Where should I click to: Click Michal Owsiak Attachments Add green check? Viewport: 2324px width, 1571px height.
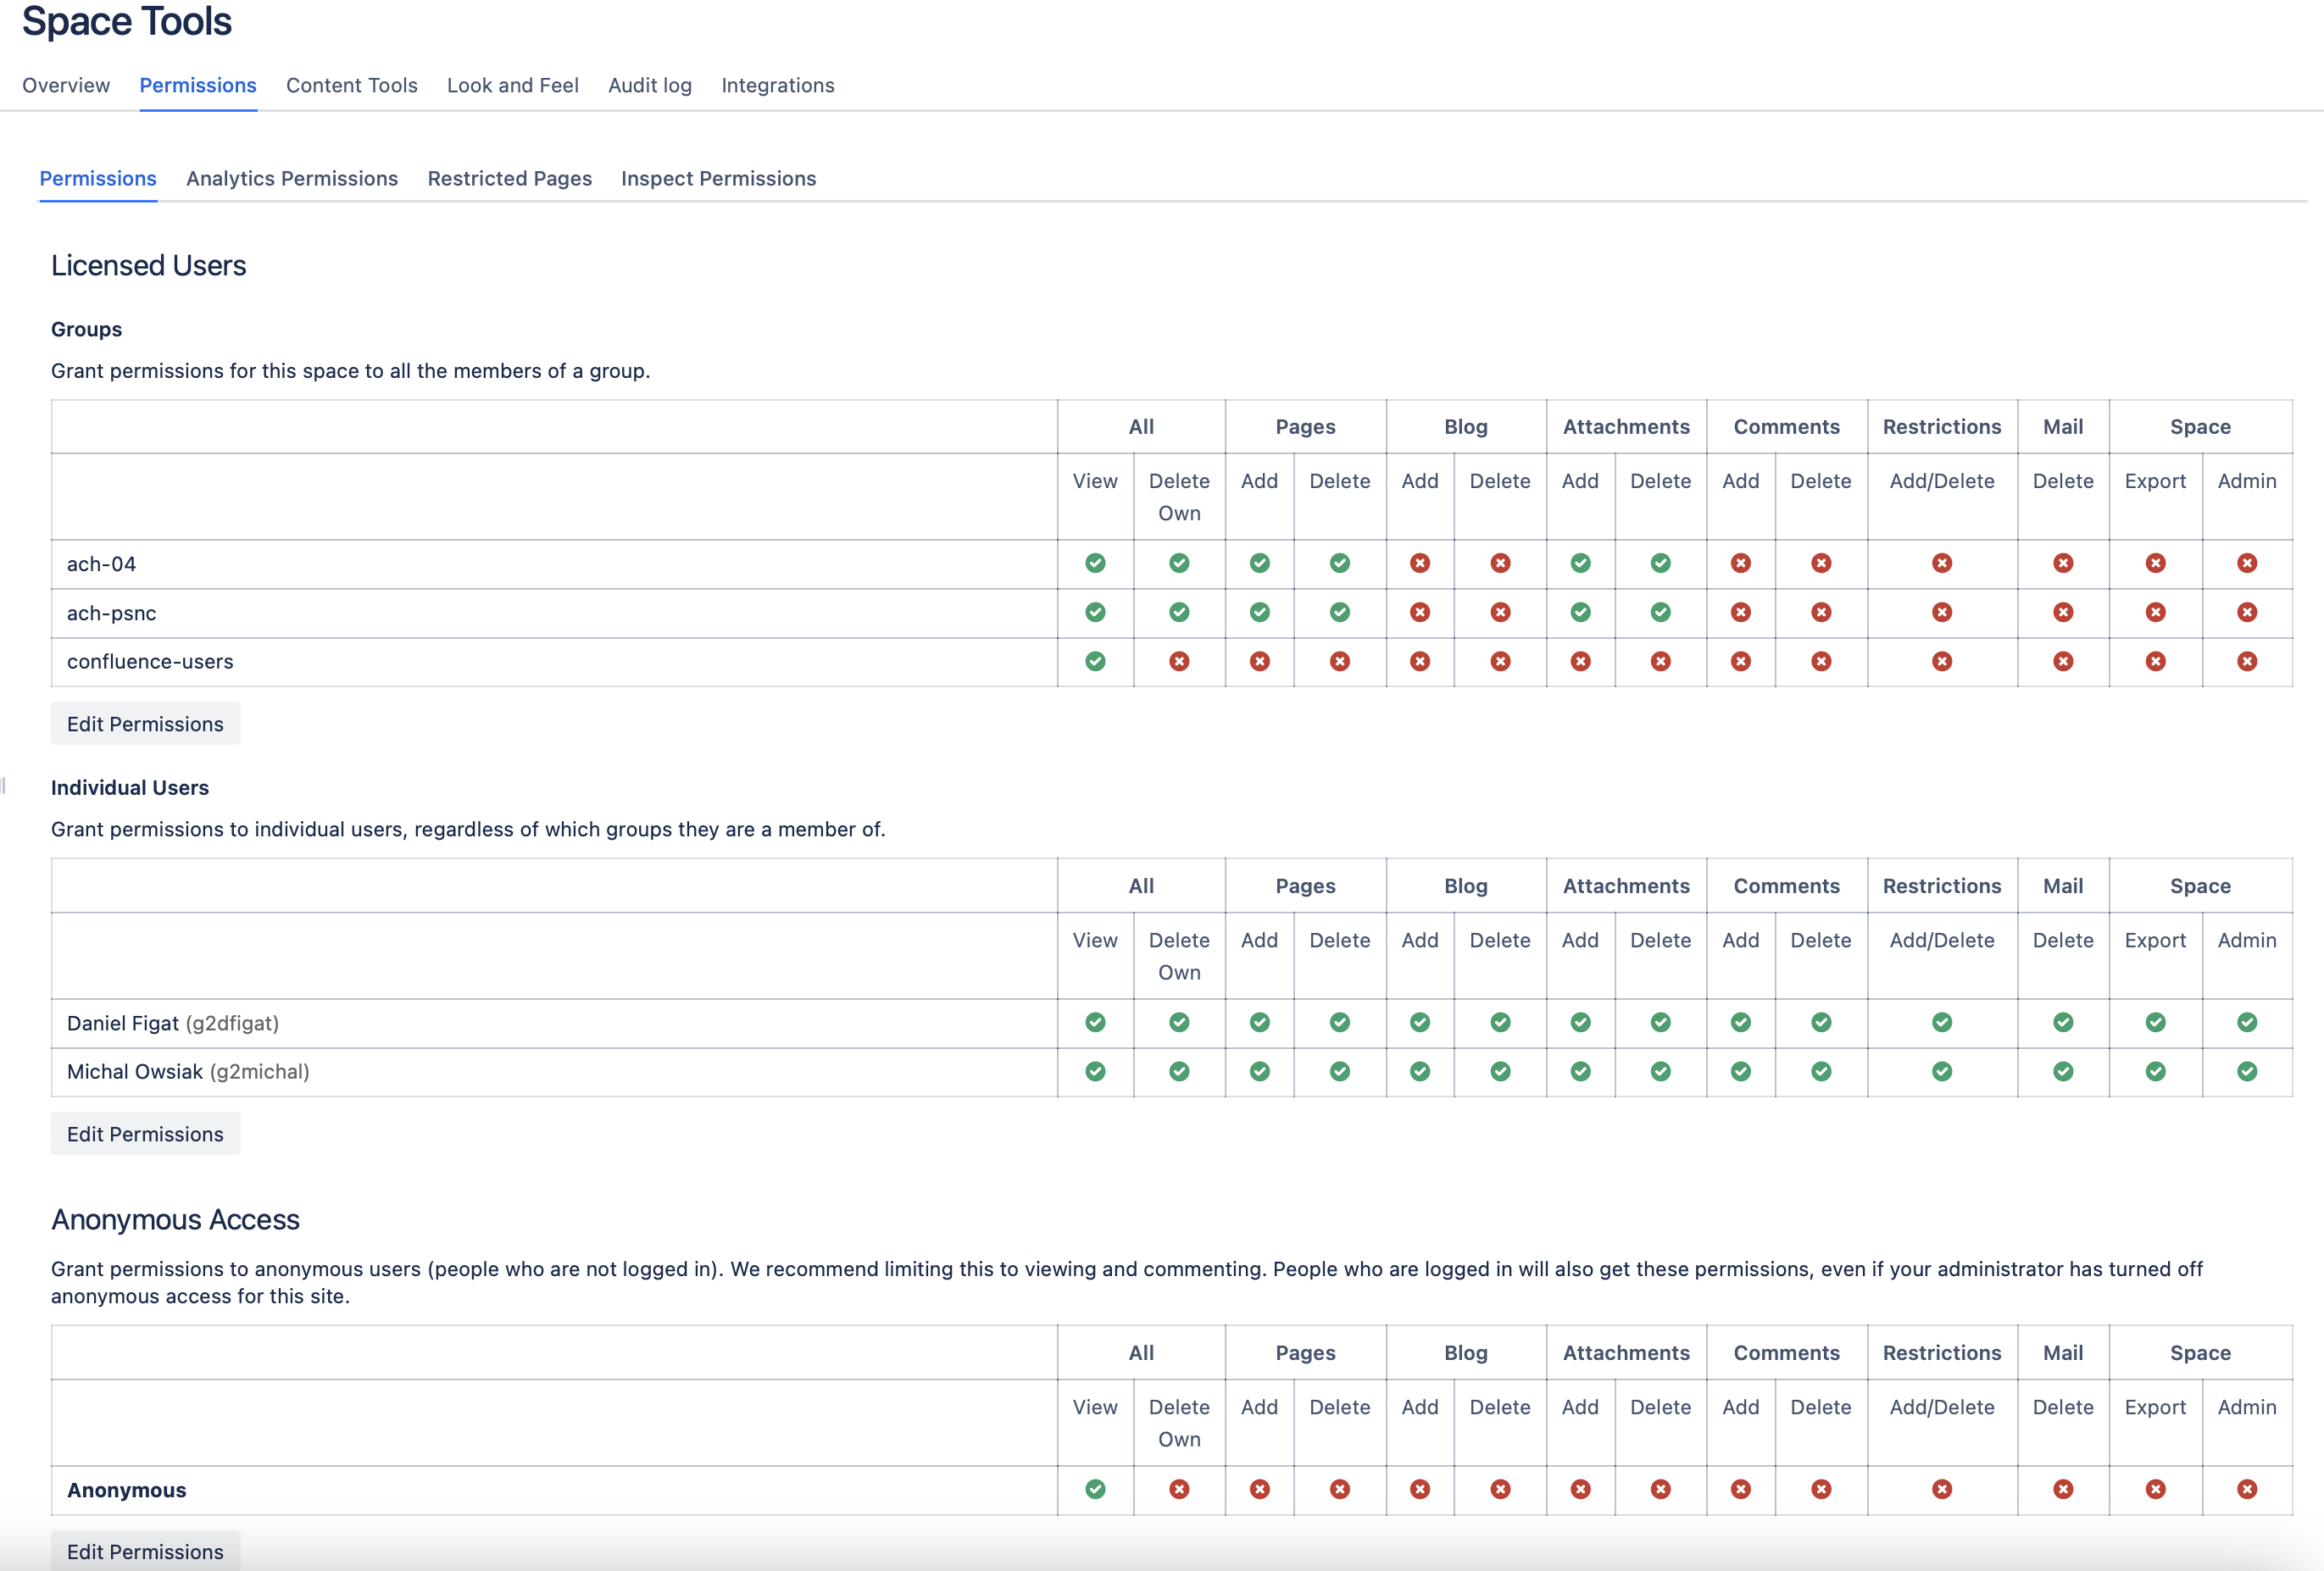click(1580, 1071)
